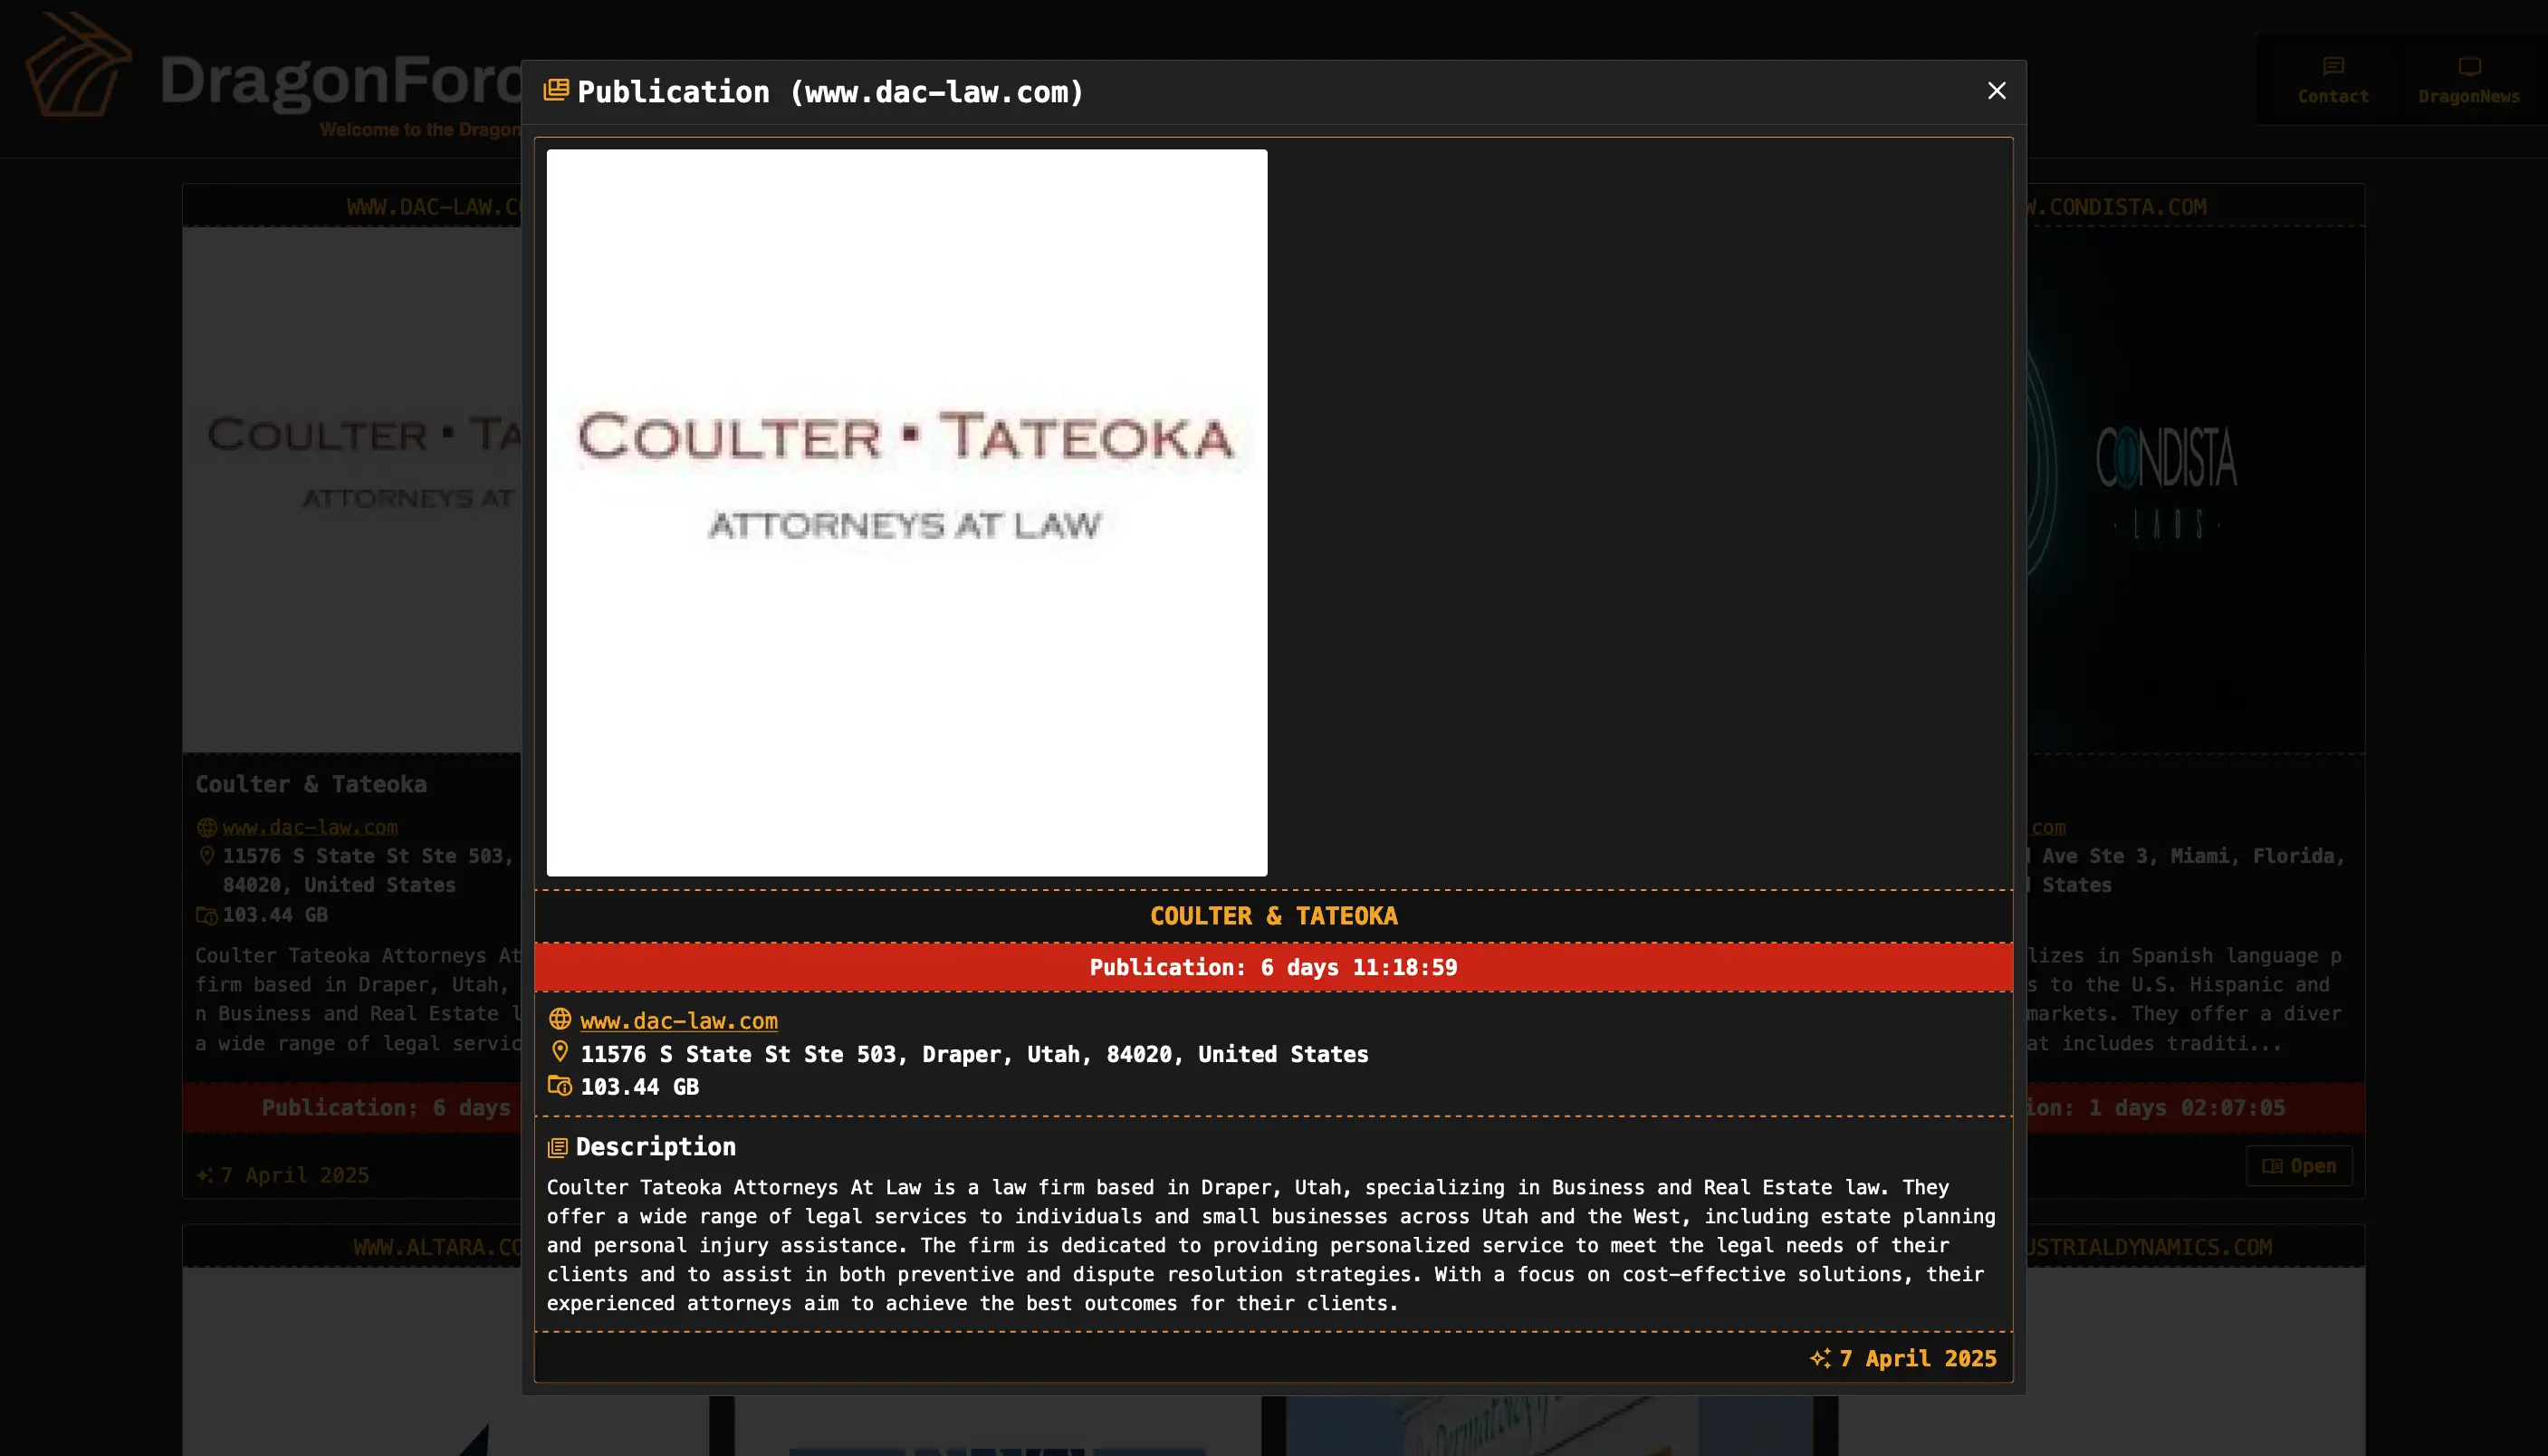The height and width of the screenshot is (1456, 2548).
Task: Click the globe icon in the dialog
Action: (560, 1019)
